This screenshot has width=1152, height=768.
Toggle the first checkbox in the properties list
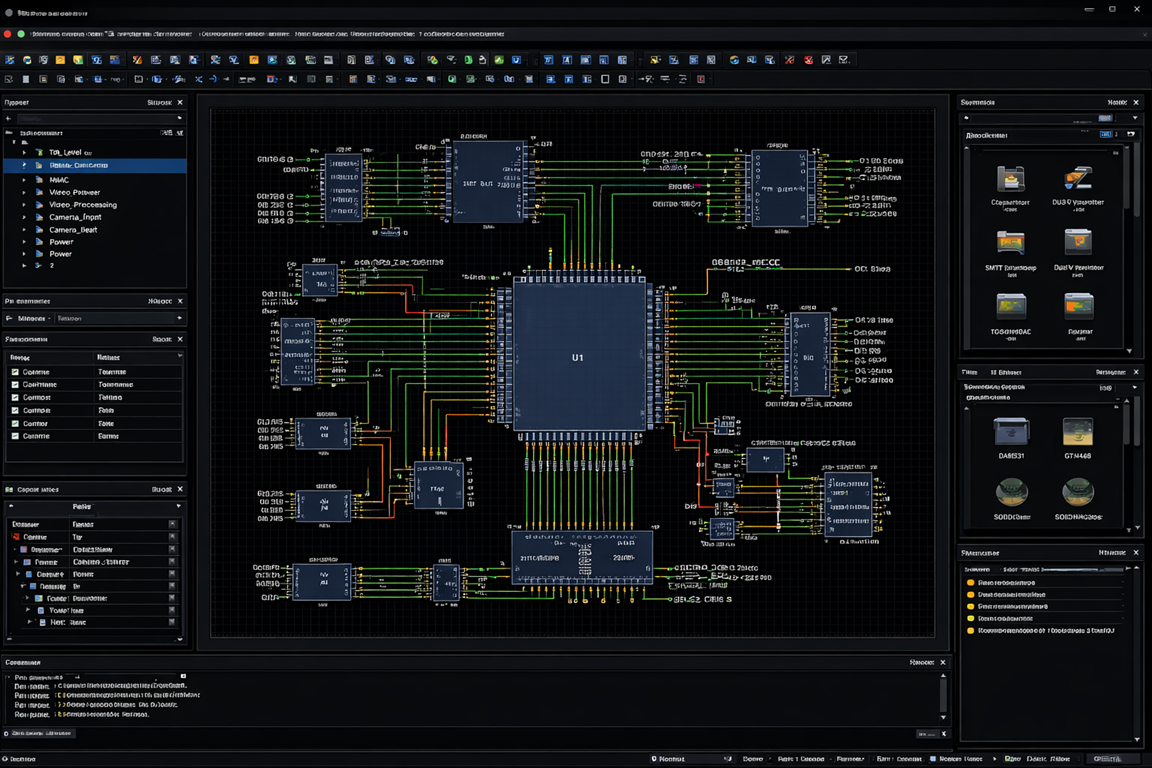coord(15,372)
